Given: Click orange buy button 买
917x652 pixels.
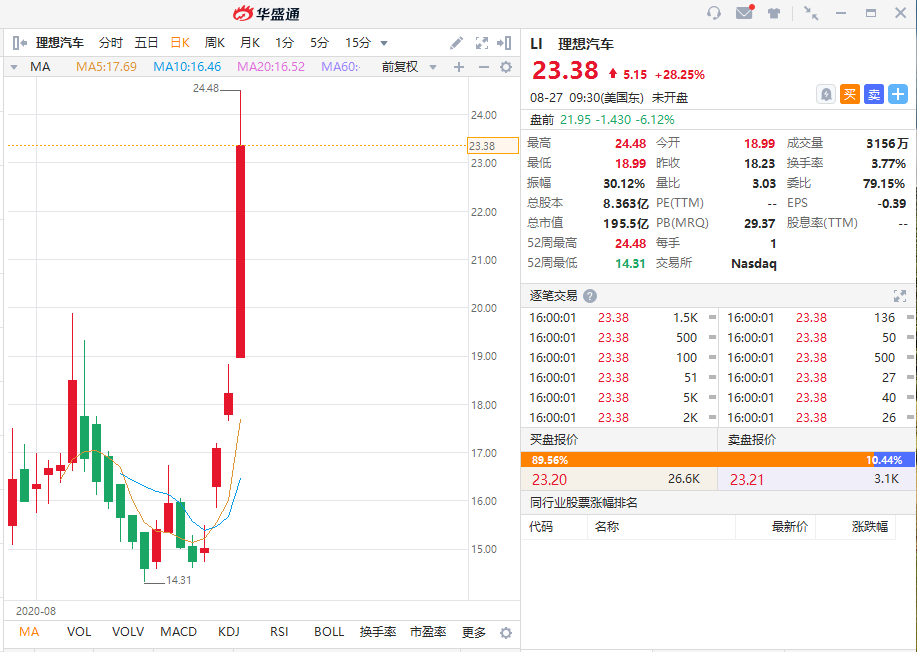Looking at the screenshot, I should pos(850,94).
